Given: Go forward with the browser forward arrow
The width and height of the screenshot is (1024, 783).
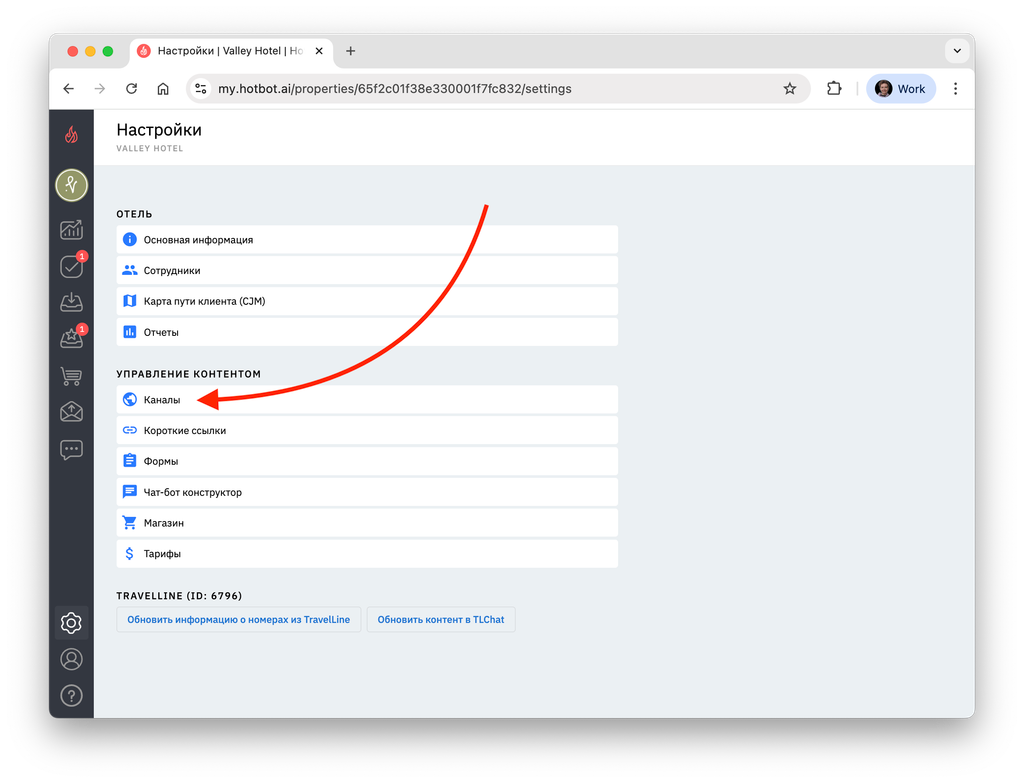Looking at the screenshot, I should click(x=99, y=89).
